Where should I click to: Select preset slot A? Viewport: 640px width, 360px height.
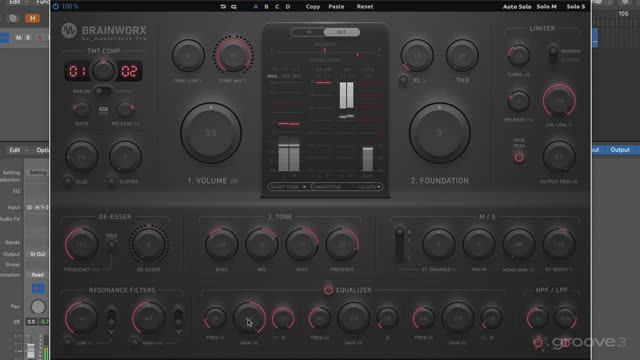(256, 7)
